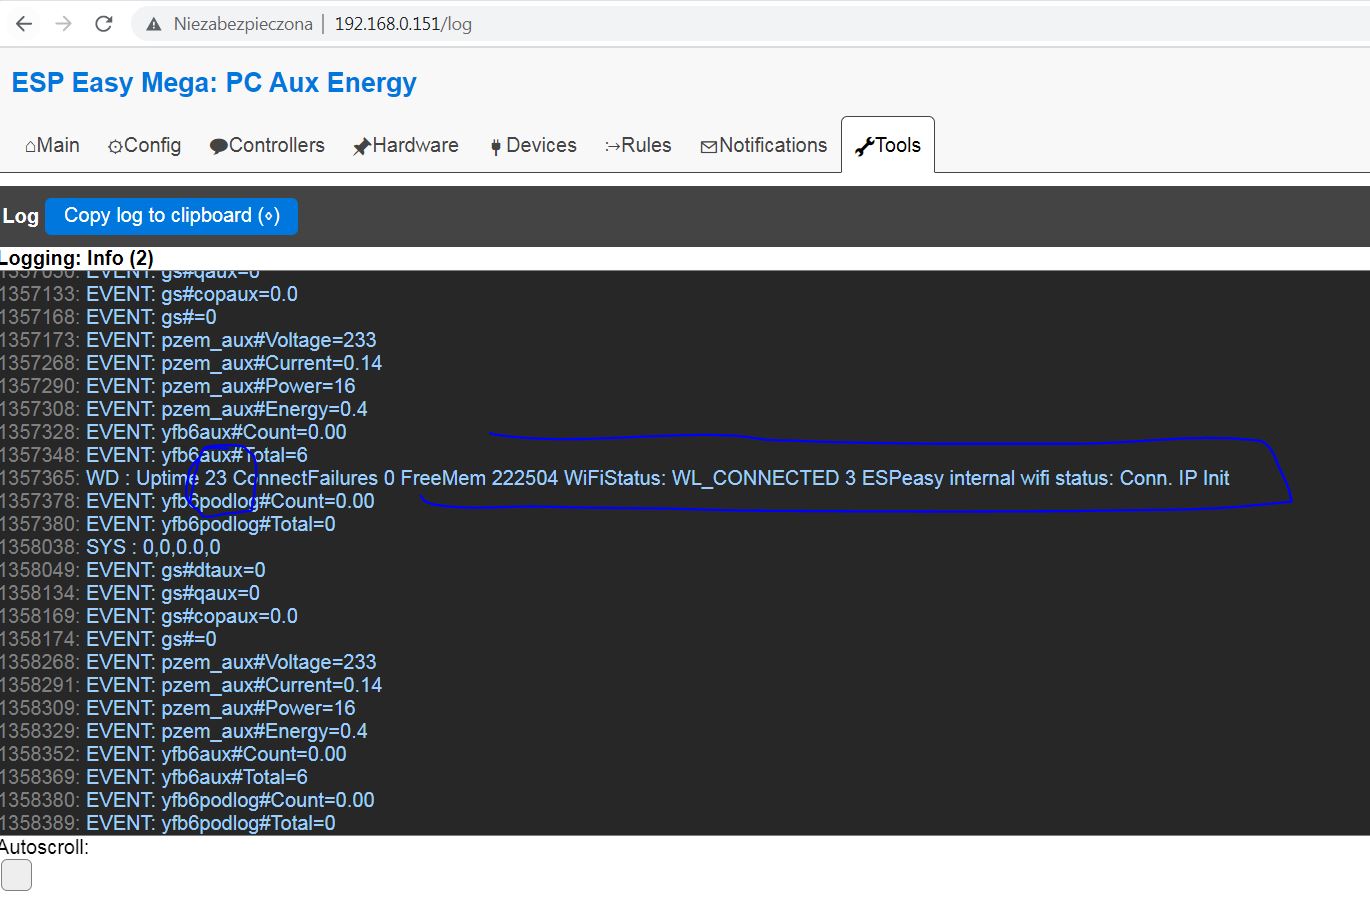The image size is (1370, 914).
Task: Click log line 1357380 yfb6podlog#Total=0
Action: point(168,524)
